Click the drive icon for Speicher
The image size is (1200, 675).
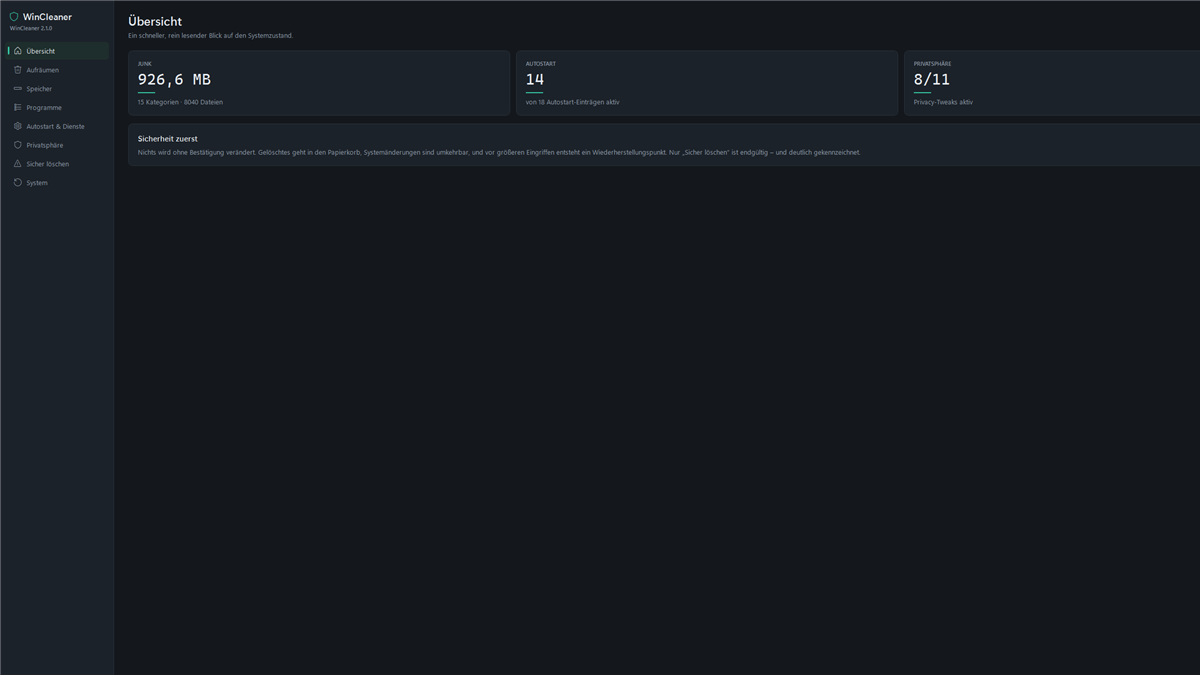click(18, 89)
